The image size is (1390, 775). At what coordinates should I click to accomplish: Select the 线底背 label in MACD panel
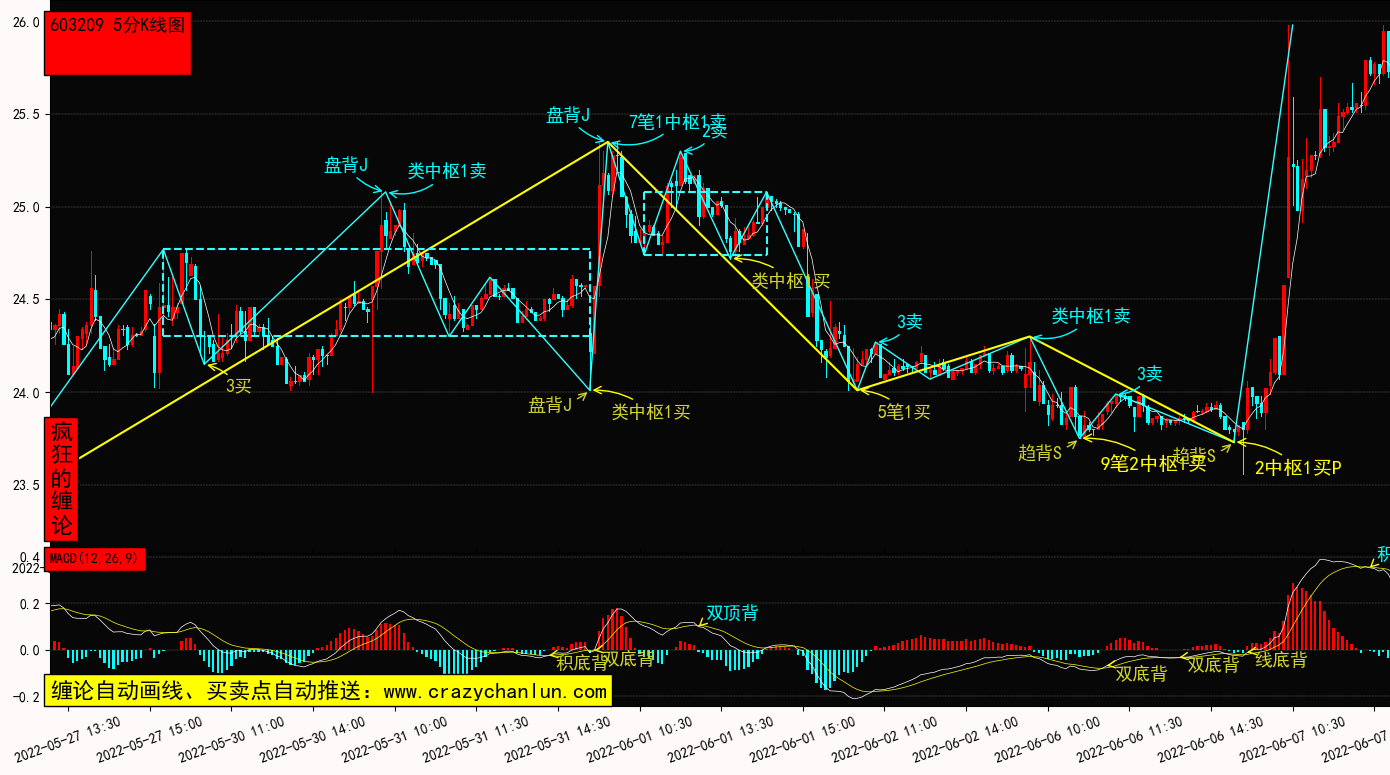(1281, 660)
